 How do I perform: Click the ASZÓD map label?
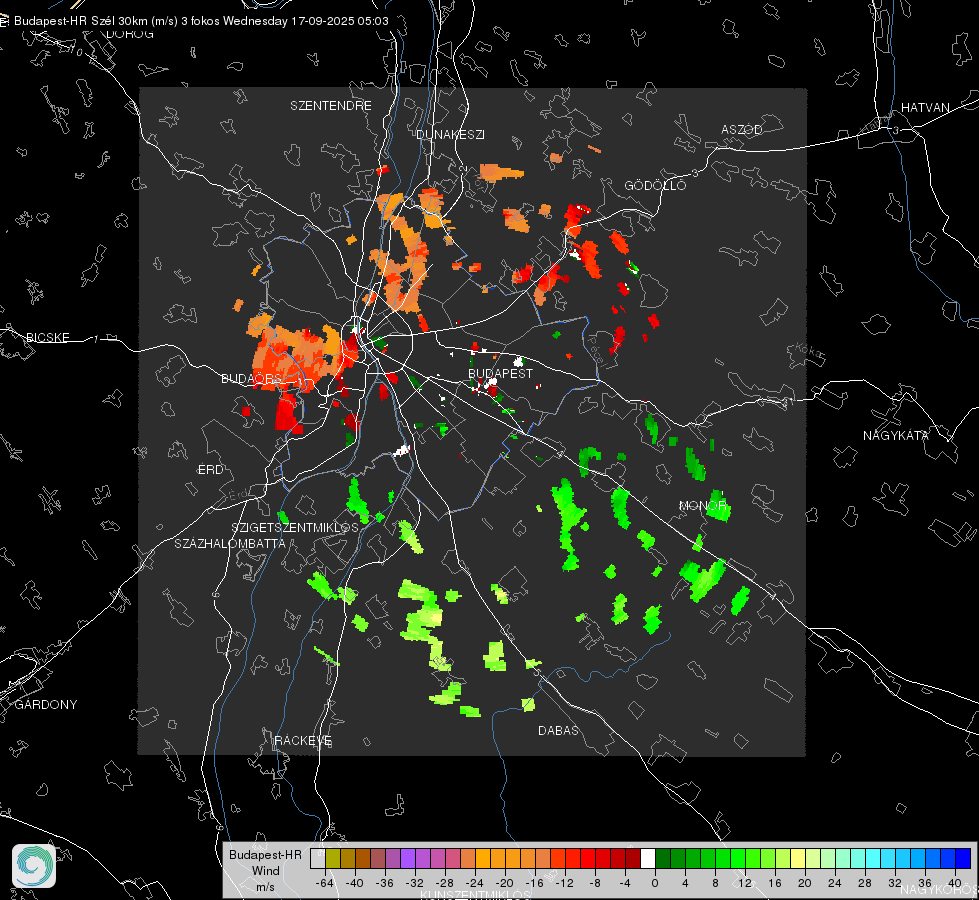(742, 129)
